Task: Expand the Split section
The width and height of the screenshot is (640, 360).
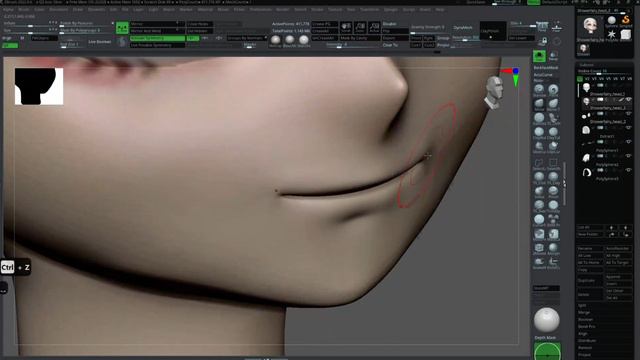Action: (x=582, y=305)
